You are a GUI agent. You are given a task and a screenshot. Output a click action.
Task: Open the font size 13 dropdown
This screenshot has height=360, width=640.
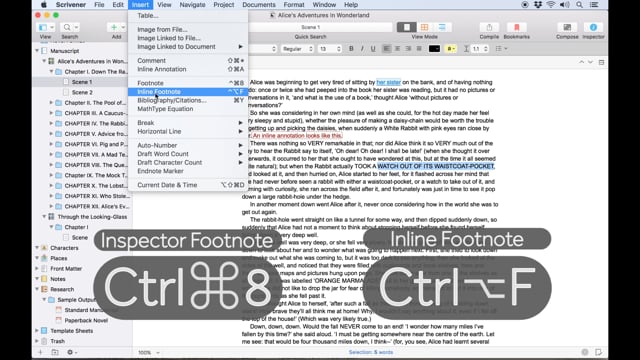pyautogui.click(x=330, y=49)
